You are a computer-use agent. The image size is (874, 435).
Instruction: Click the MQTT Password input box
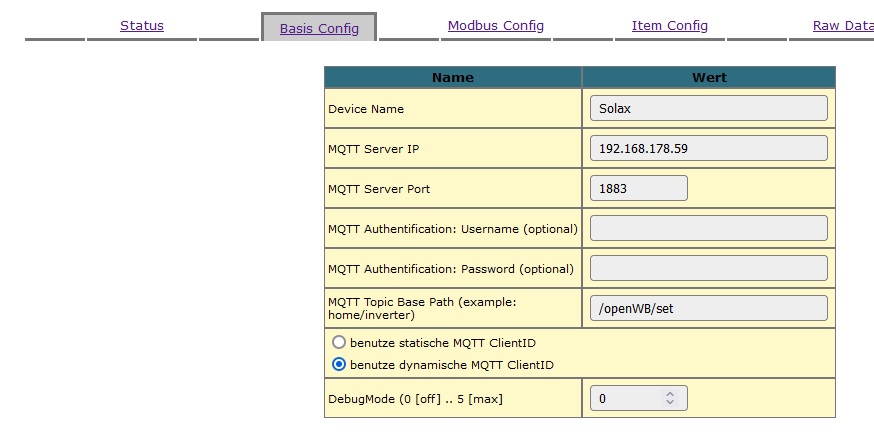click(x=708, y=268)
